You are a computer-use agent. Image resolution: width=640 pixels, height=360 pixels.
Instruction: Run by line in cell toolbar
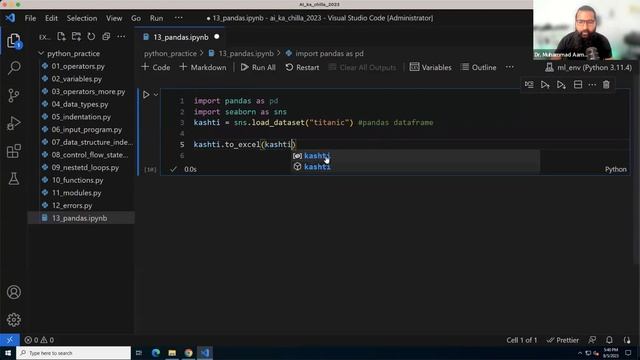tap(529, 84)
